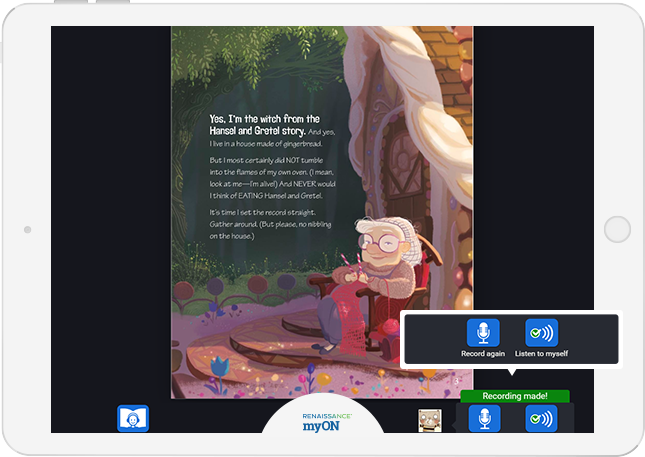The height and width of the screenshot is (457, 645).
Task: Click the Record again label
Action: pyautogui.click(x=483, y=354)
